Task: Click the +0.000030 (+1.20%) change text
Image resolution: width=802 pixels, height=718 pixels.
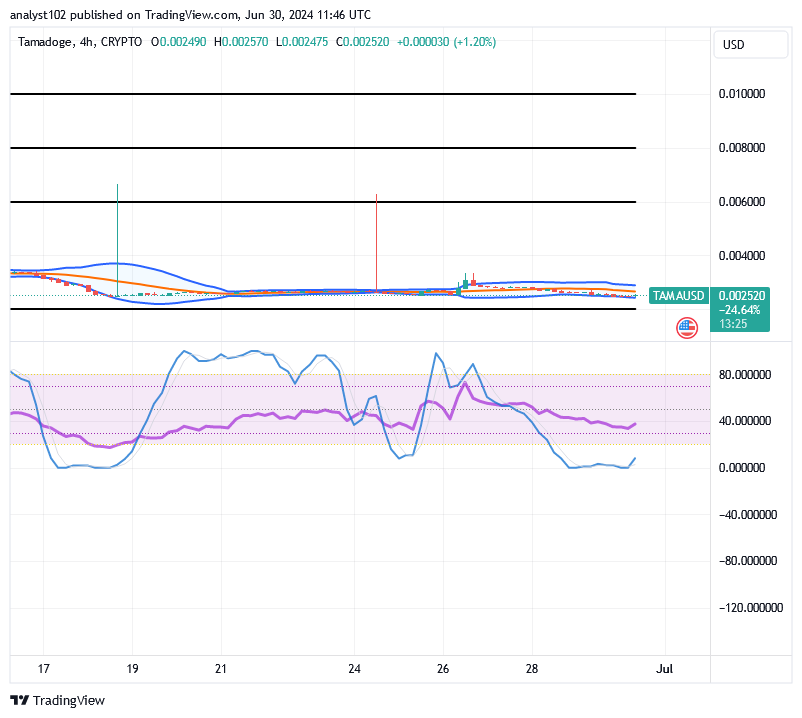Action: [447, 42]
